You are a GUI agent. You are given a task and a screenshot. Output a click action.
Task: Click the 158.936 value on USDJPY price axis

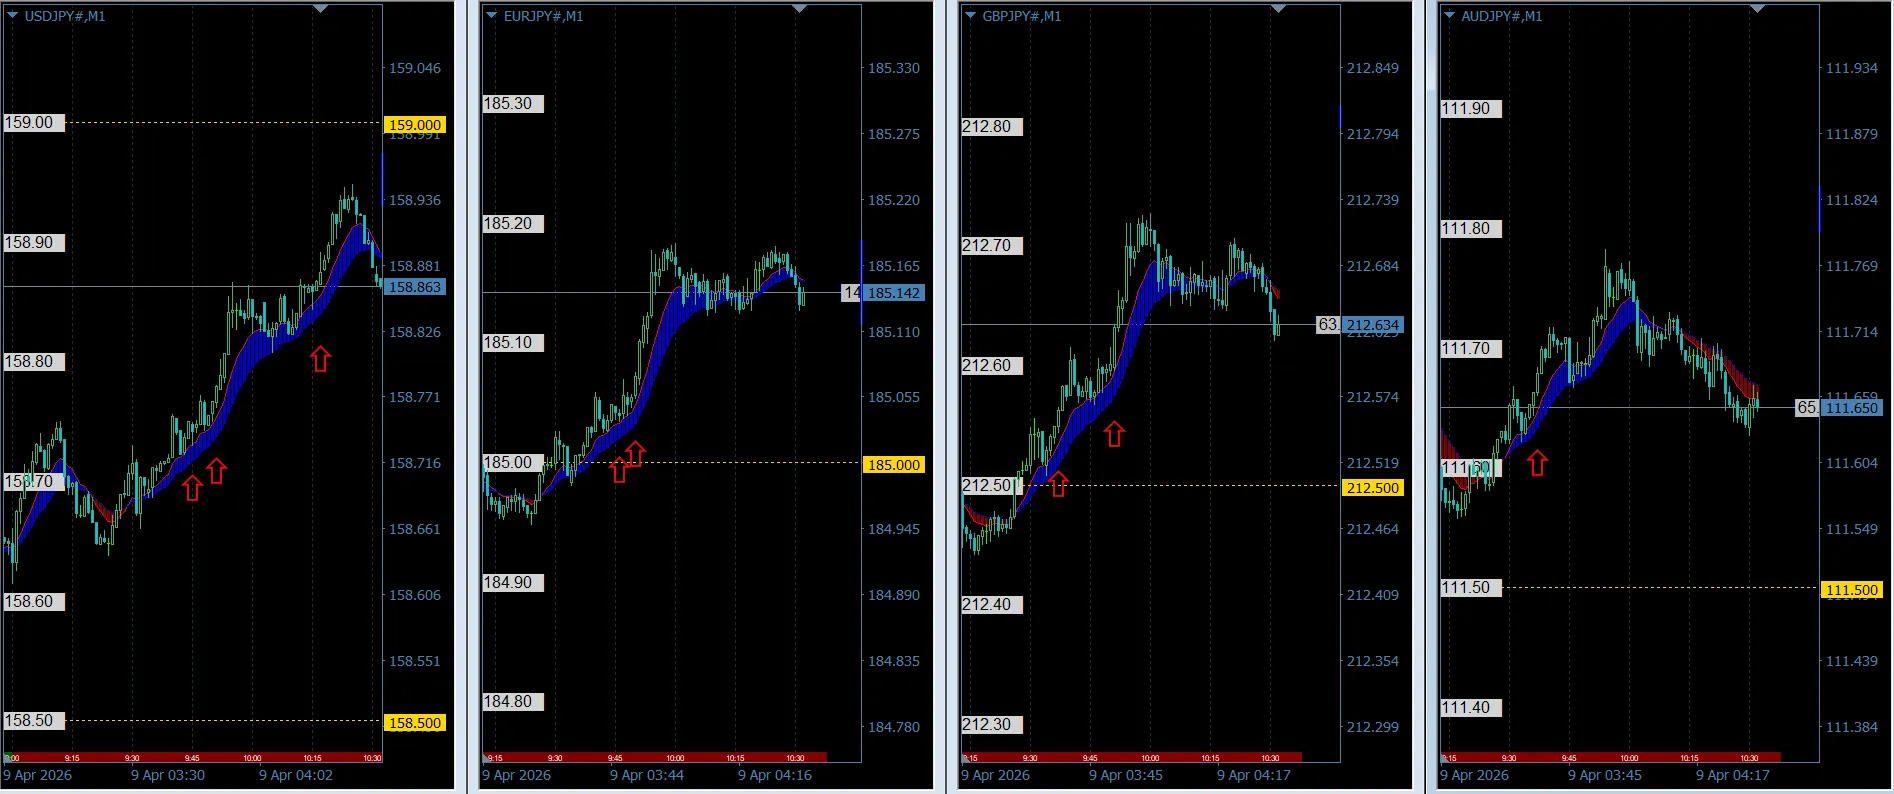(415, 200)
